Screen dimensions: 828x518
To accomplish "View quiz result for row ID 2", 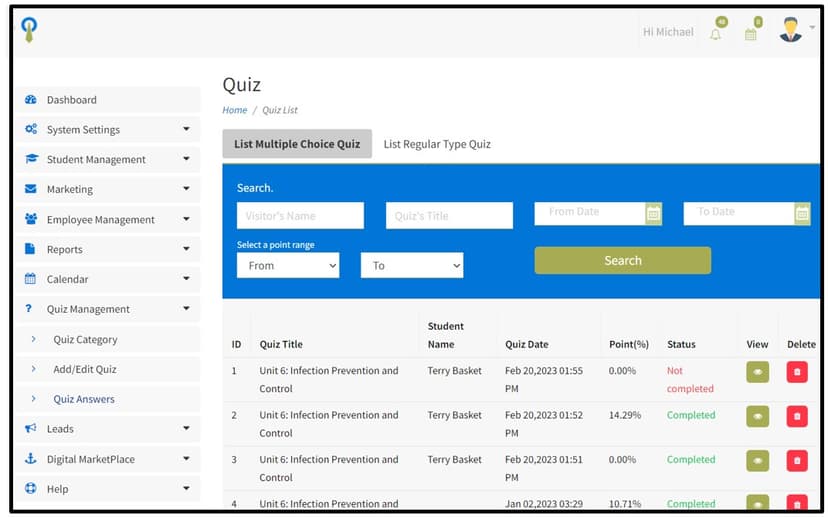I will coord(757,416).
